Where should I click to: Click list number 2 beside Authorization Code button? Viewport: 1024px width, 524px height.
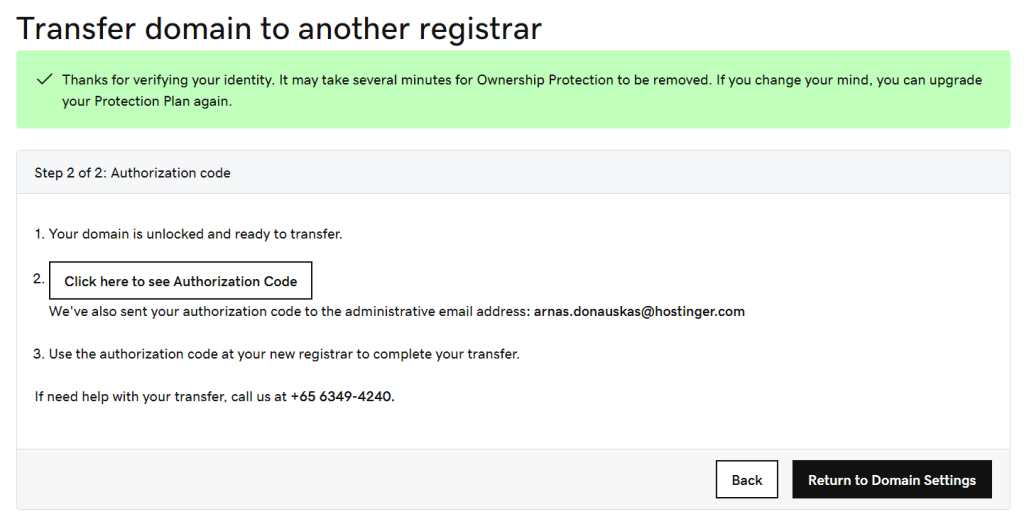click(39, 279)
